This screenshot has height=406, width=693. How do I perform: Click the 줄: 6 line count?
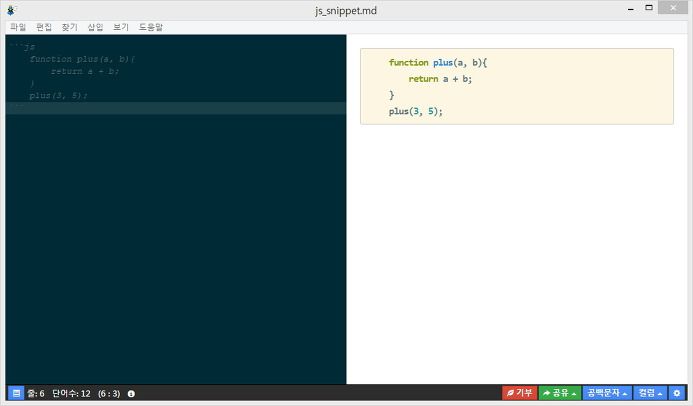point(36,393)
